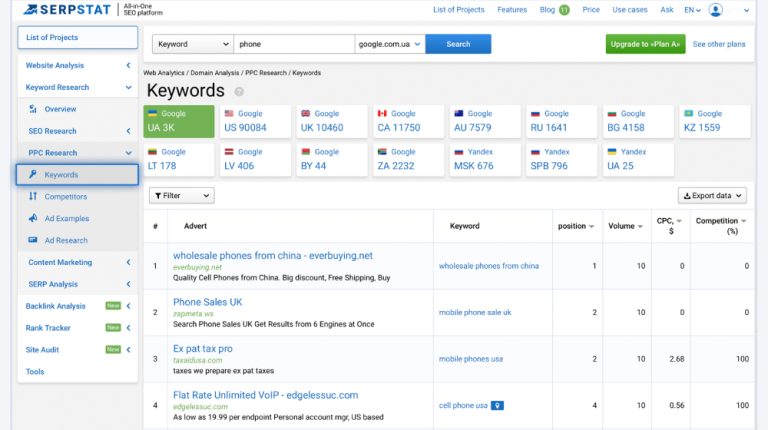Open the EN language dropdown
The height and width of the screenshot is (430, 768).
(x=693, y=10)
